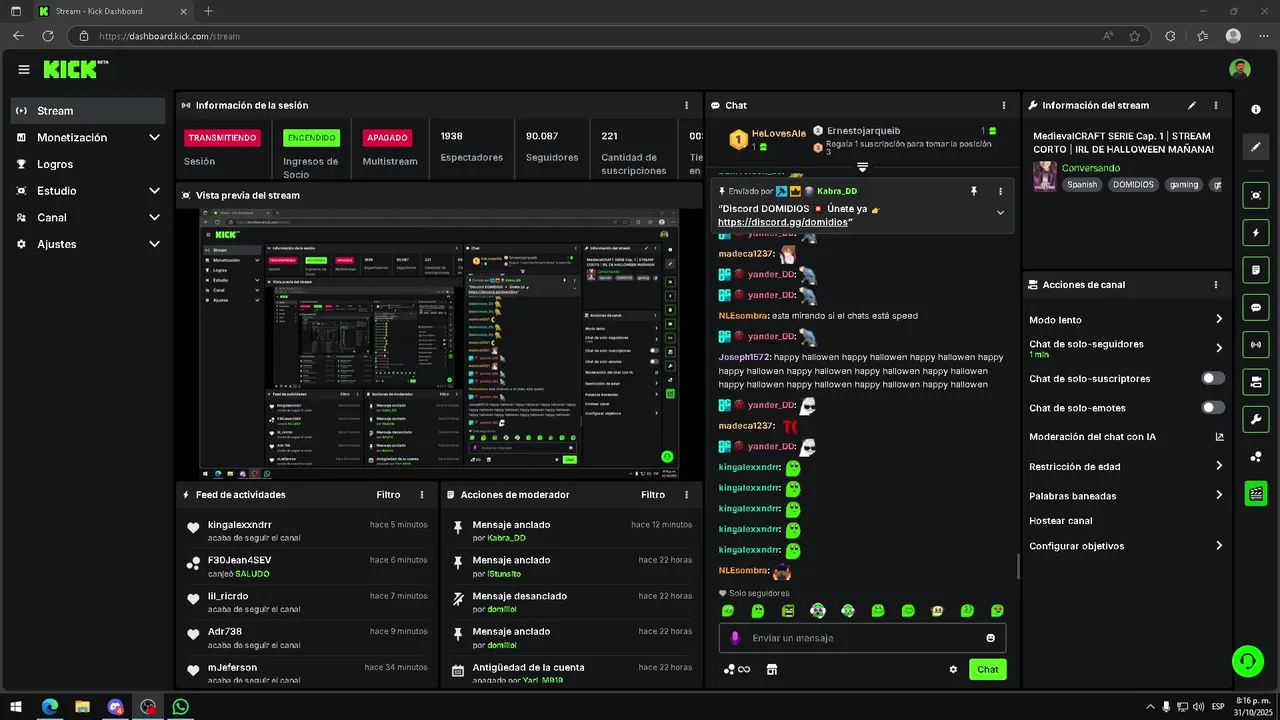
Task: Click the Enviar un mensaje input field
Action: [862, 638]
